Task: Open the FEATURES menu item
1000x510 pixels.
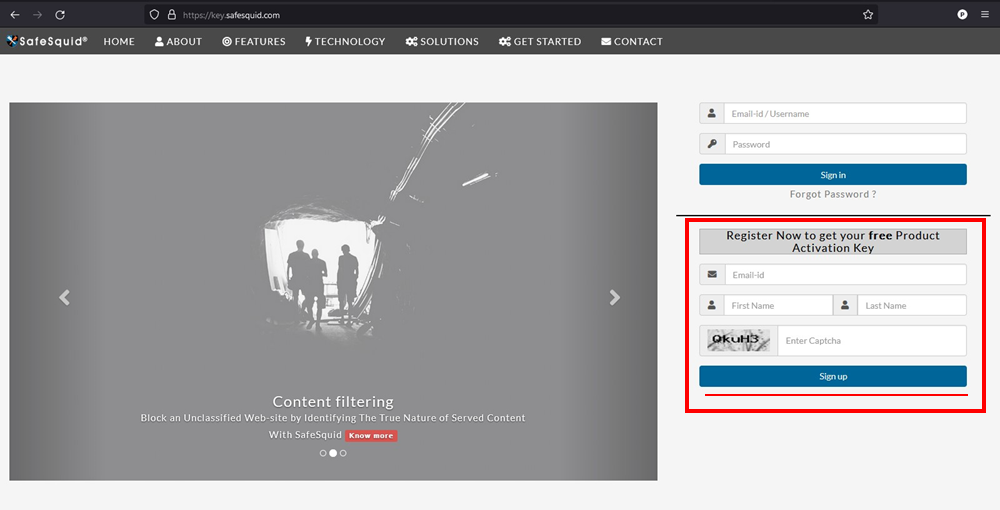Action: pos(254,41)
